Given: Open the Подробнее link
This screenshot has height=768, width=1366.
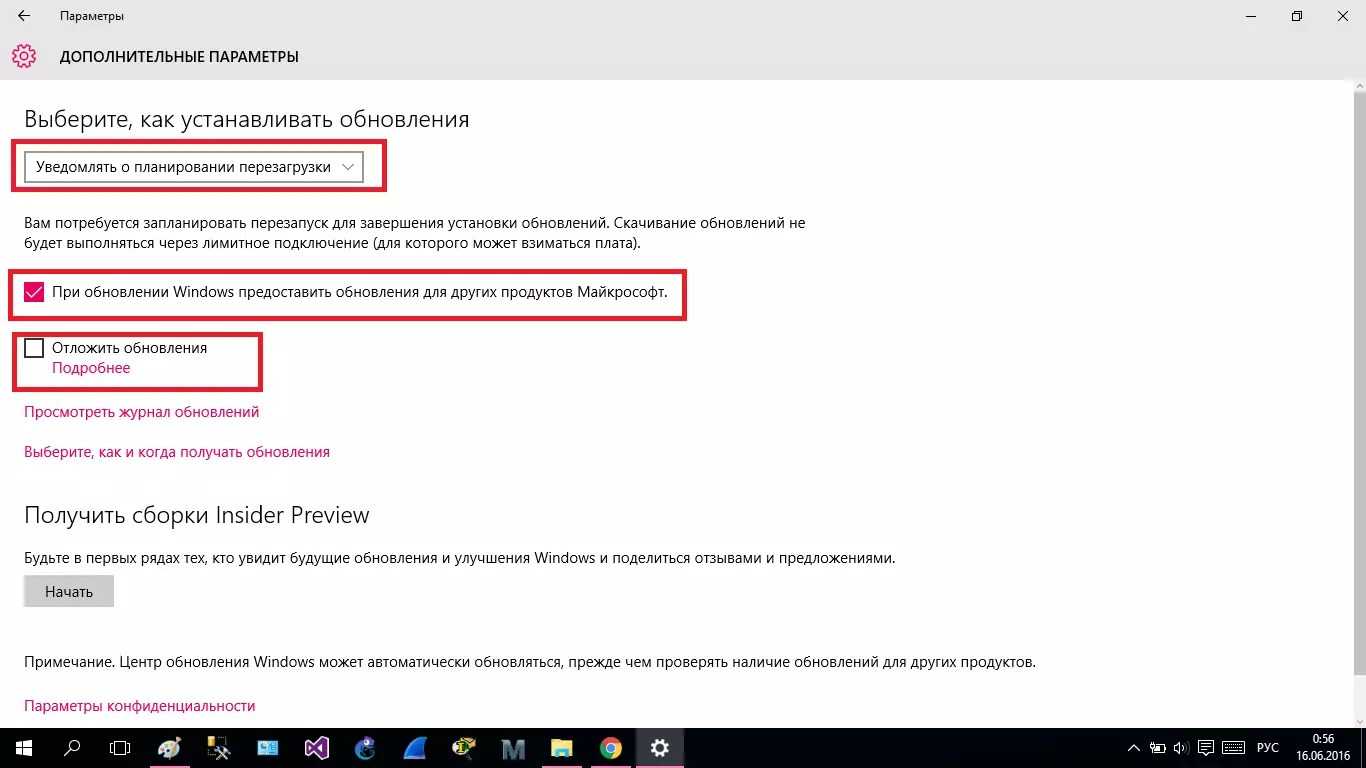Looking at the screenshot, I should click(x=91, y=368).
